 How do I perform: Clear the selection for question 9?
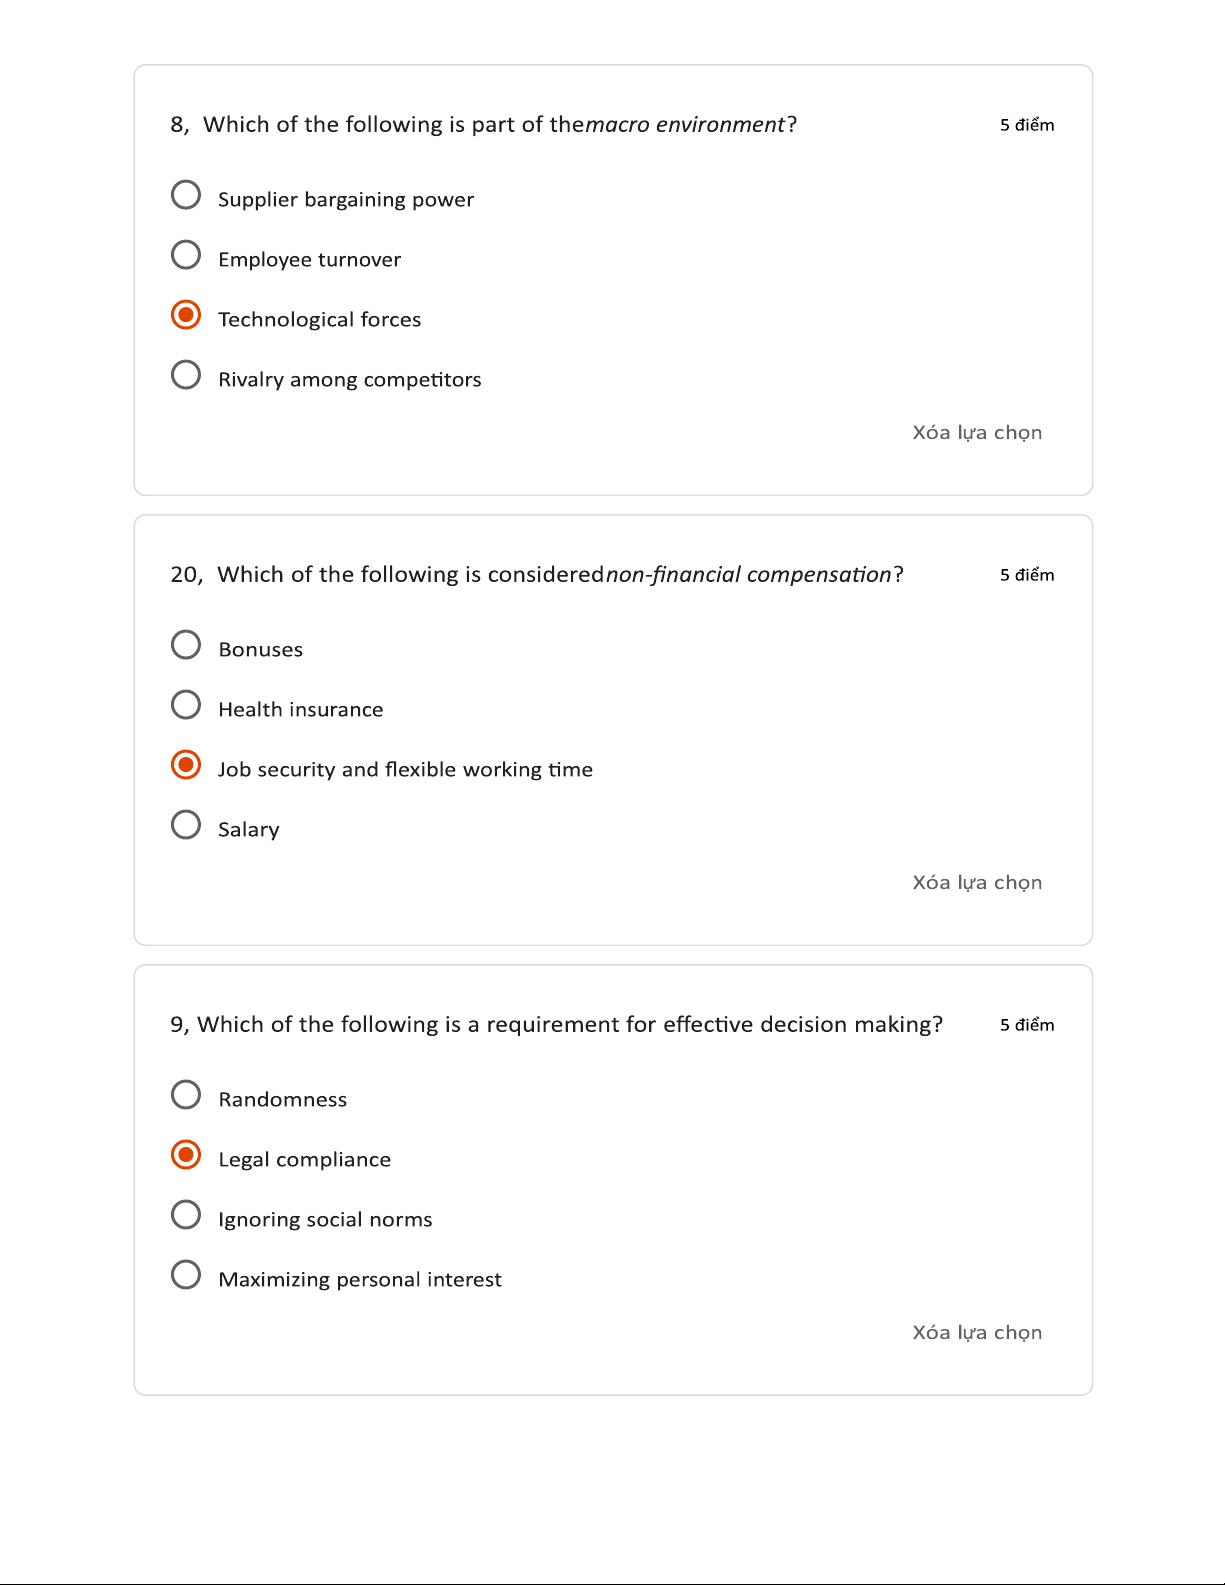coord(976,1333)
